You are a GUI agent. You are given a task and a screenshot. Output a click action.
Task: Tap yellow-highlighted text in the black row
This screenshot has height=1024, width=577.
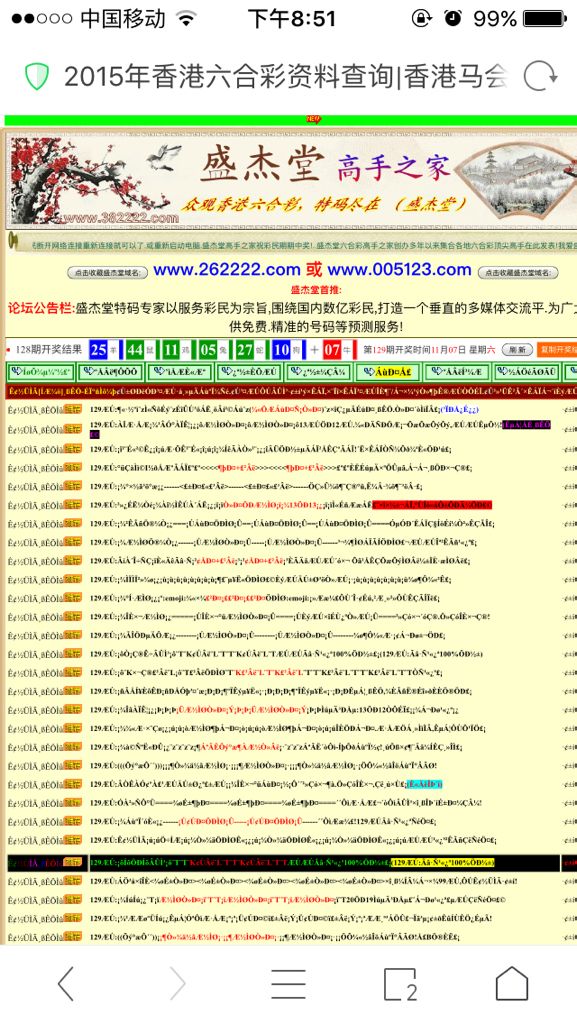click(443, 863)
